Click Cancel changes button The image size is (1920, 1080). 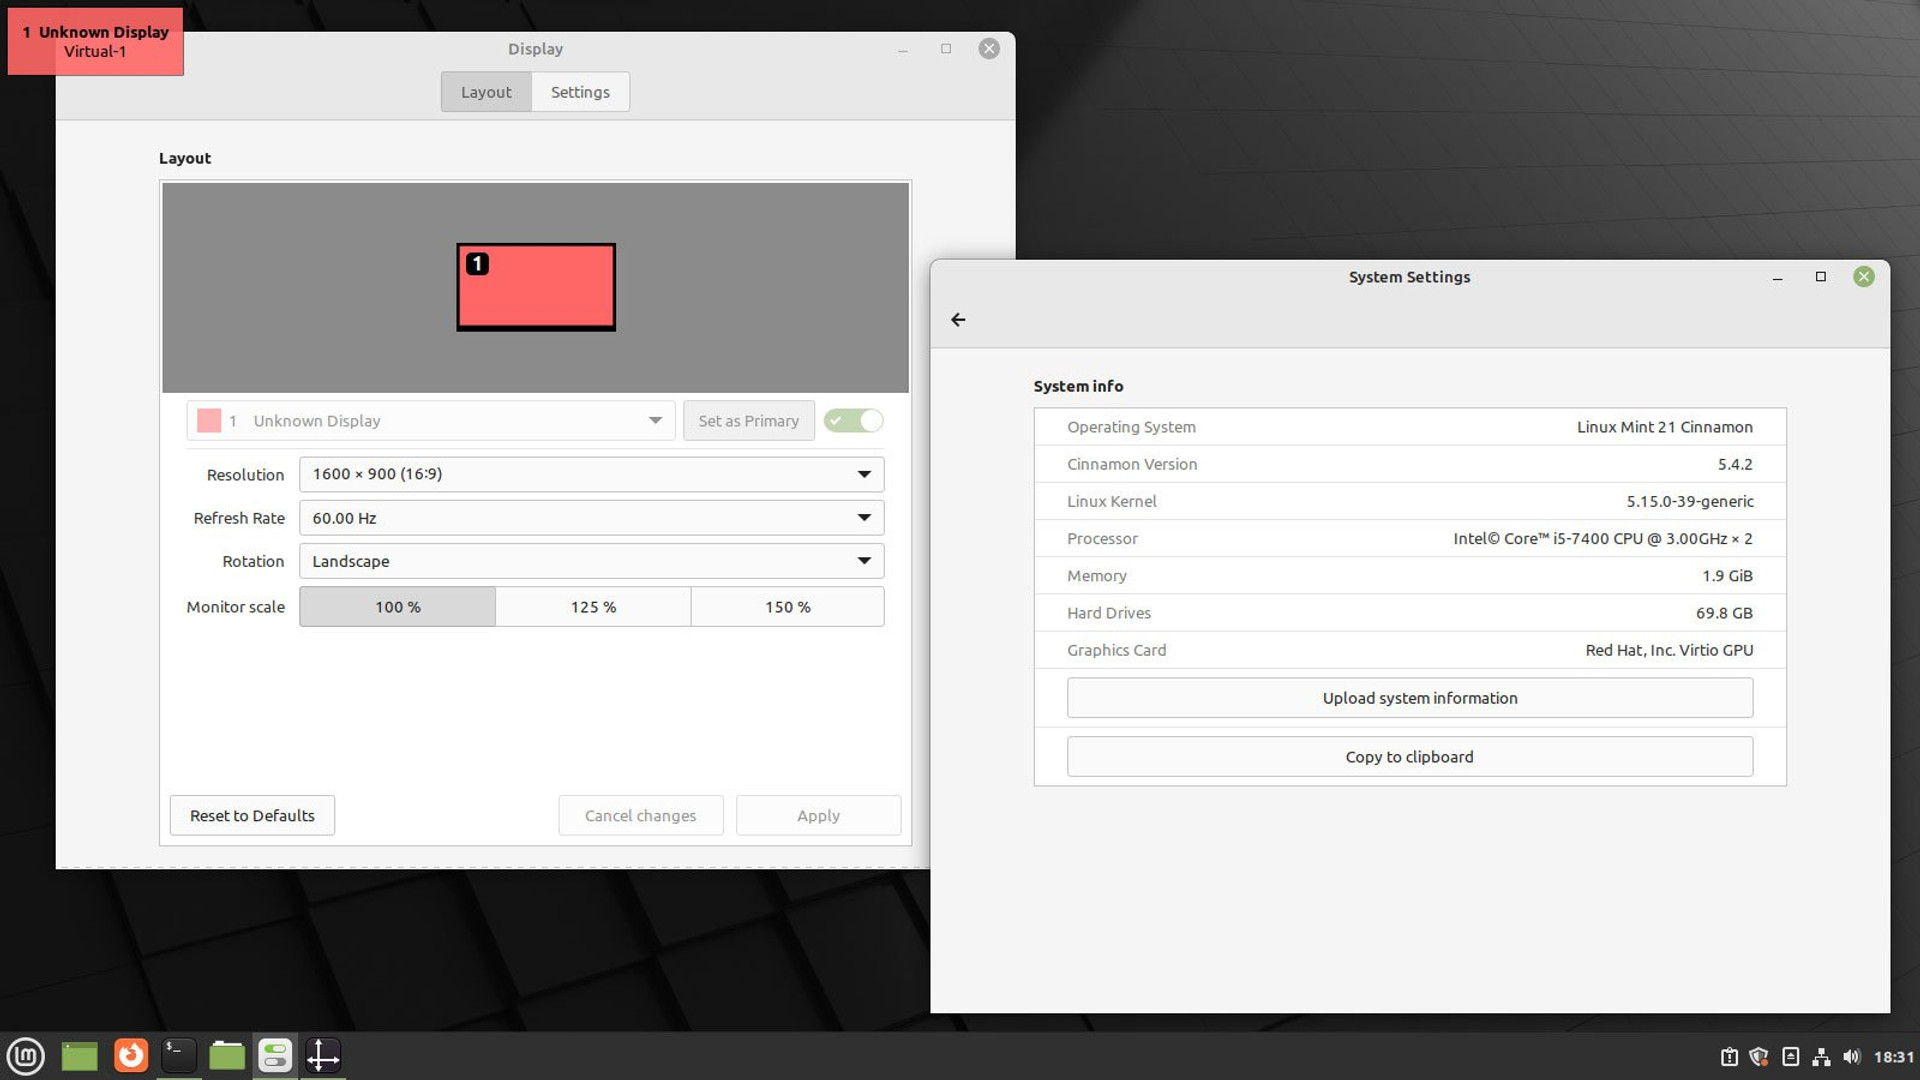[640, 816]
